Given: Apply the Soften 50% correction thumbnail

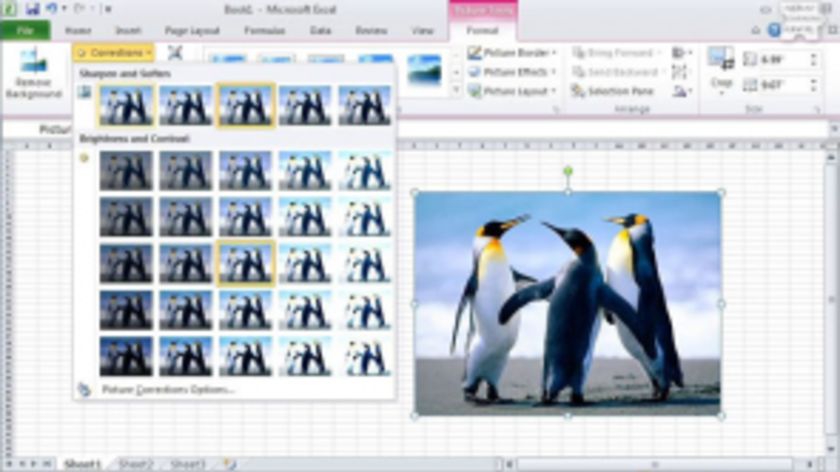Looking at the screenshot, I should (126, 106).
